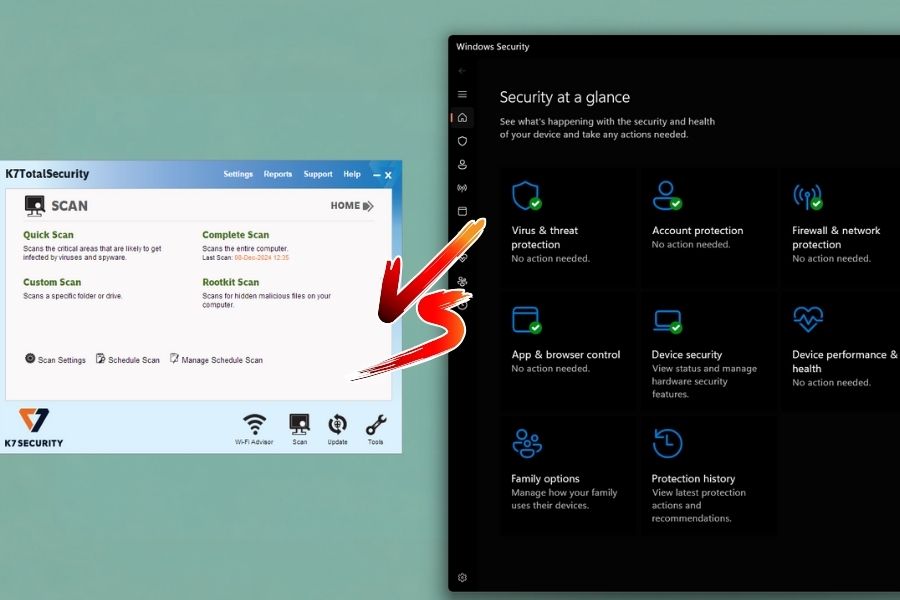Open Scan Settings in K7
Image resolution: width=900 pixels, height=600 pixels.
54,359
